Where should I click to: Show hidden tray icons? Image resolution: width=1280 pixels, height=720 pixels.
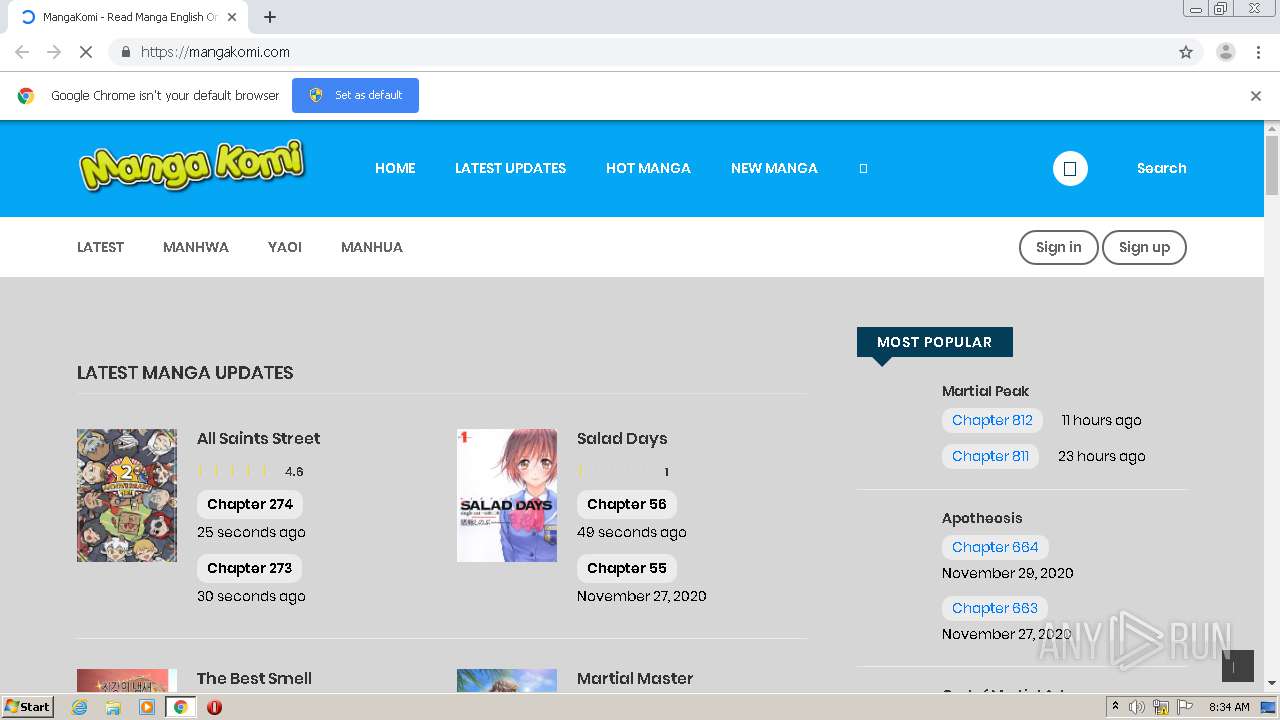[1115, 707]
